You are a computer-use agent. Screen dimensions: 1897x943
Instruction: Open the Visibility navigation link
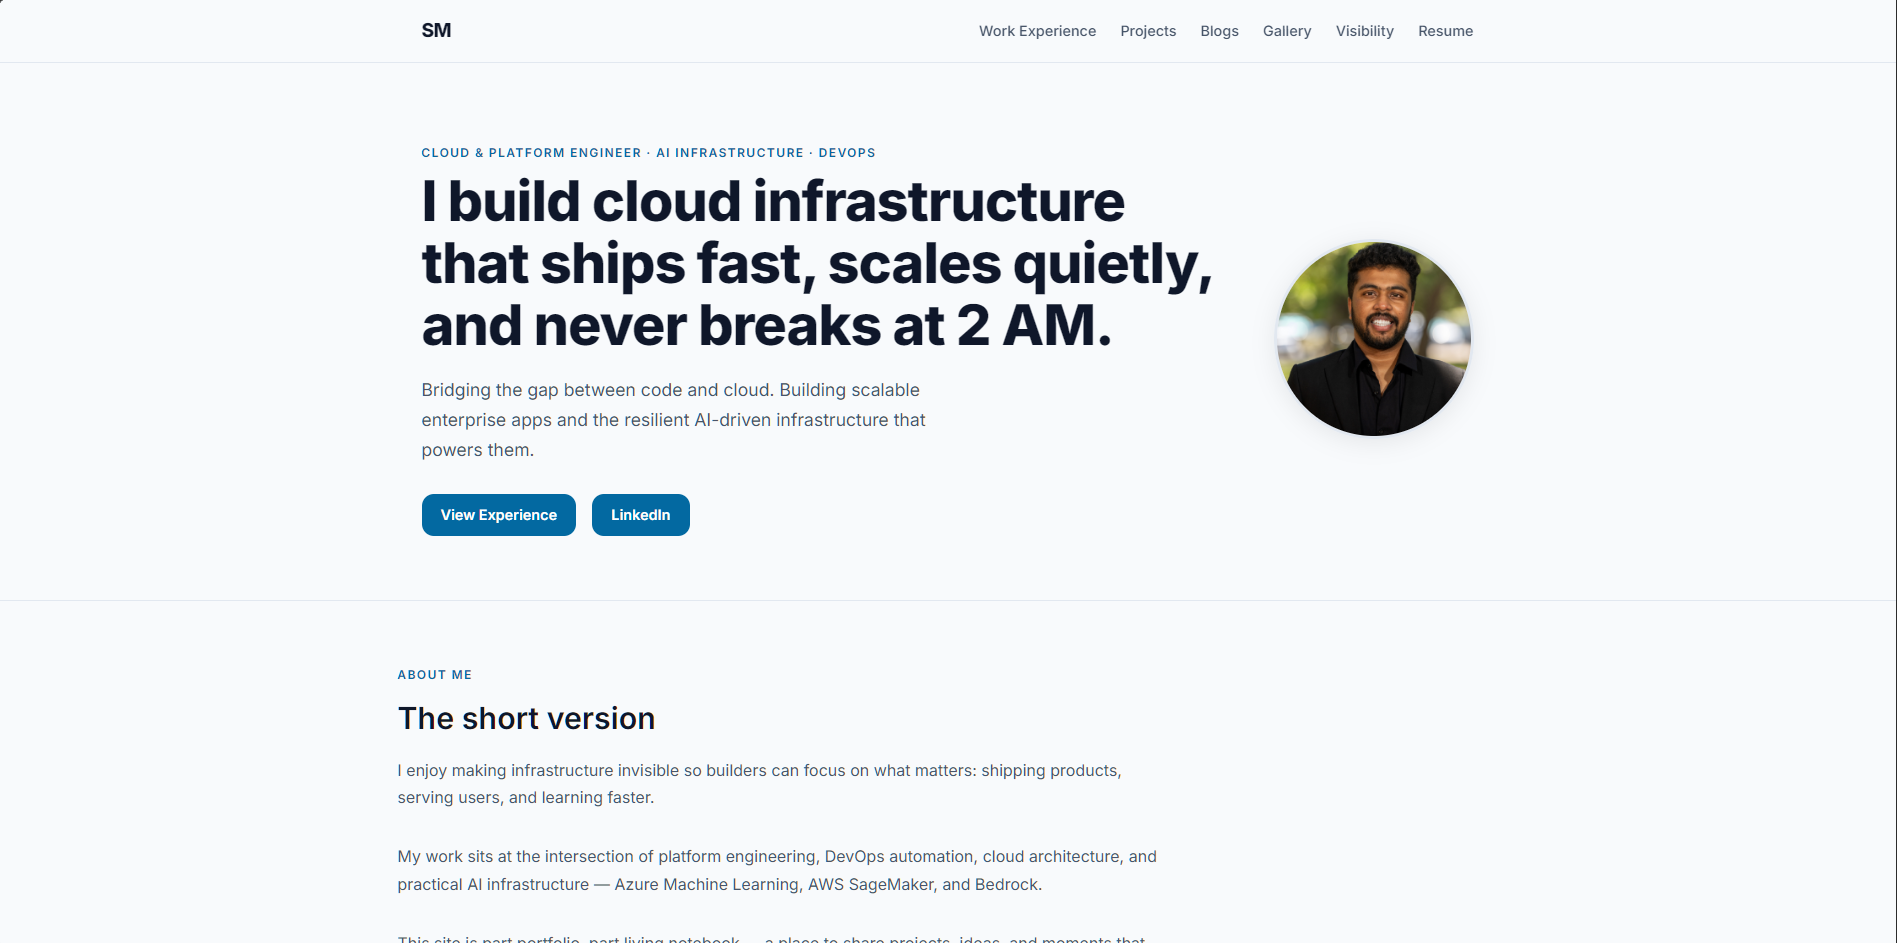click(x=1364, y=31)
